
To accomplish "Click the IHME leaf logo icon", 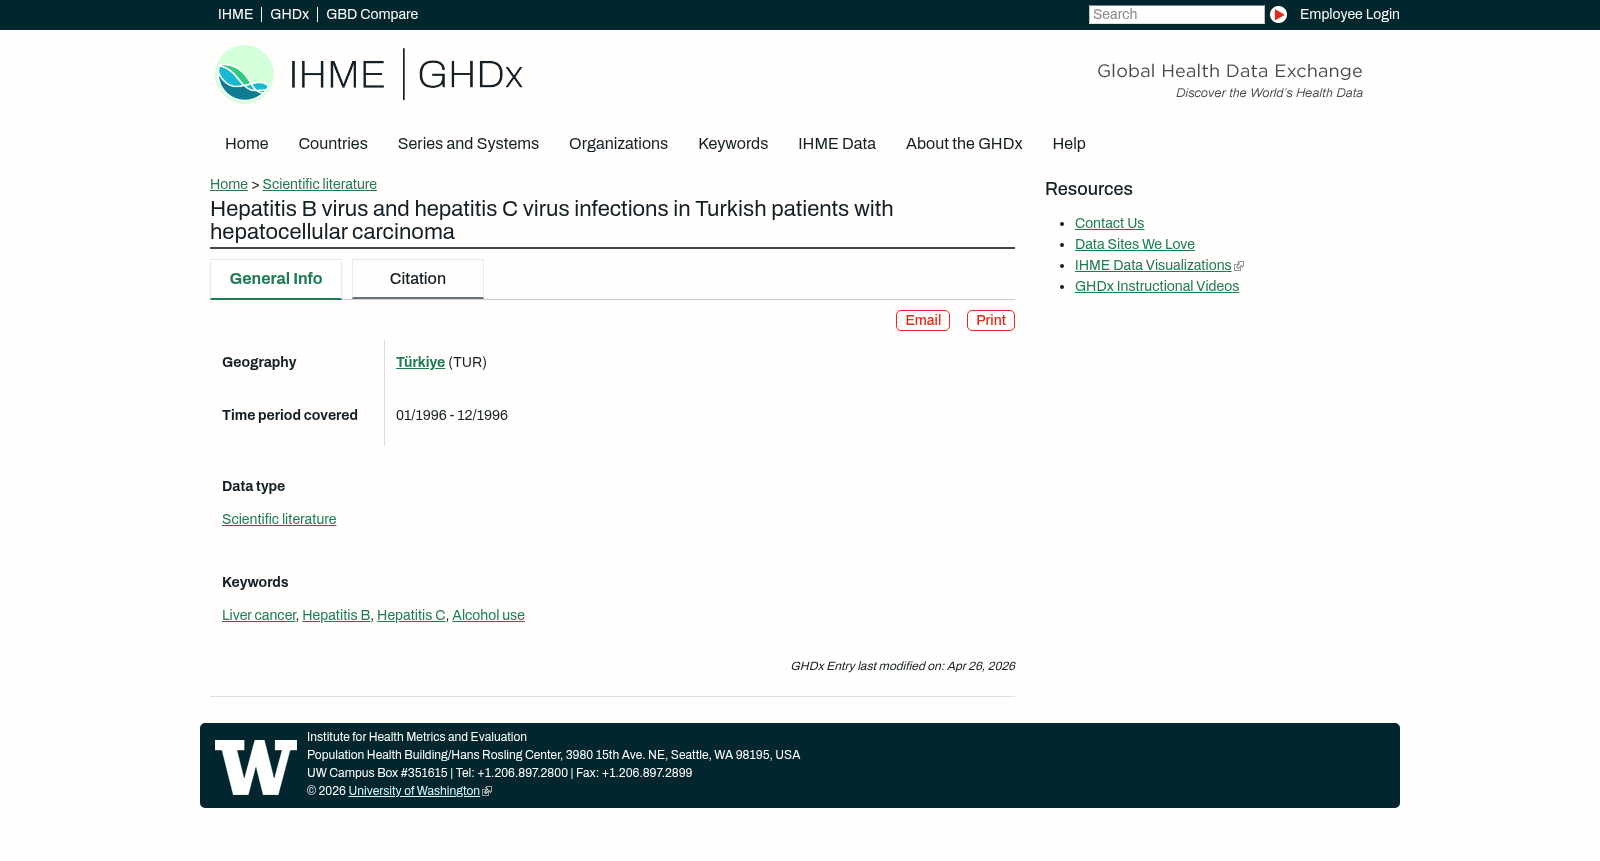I will 244,74.
